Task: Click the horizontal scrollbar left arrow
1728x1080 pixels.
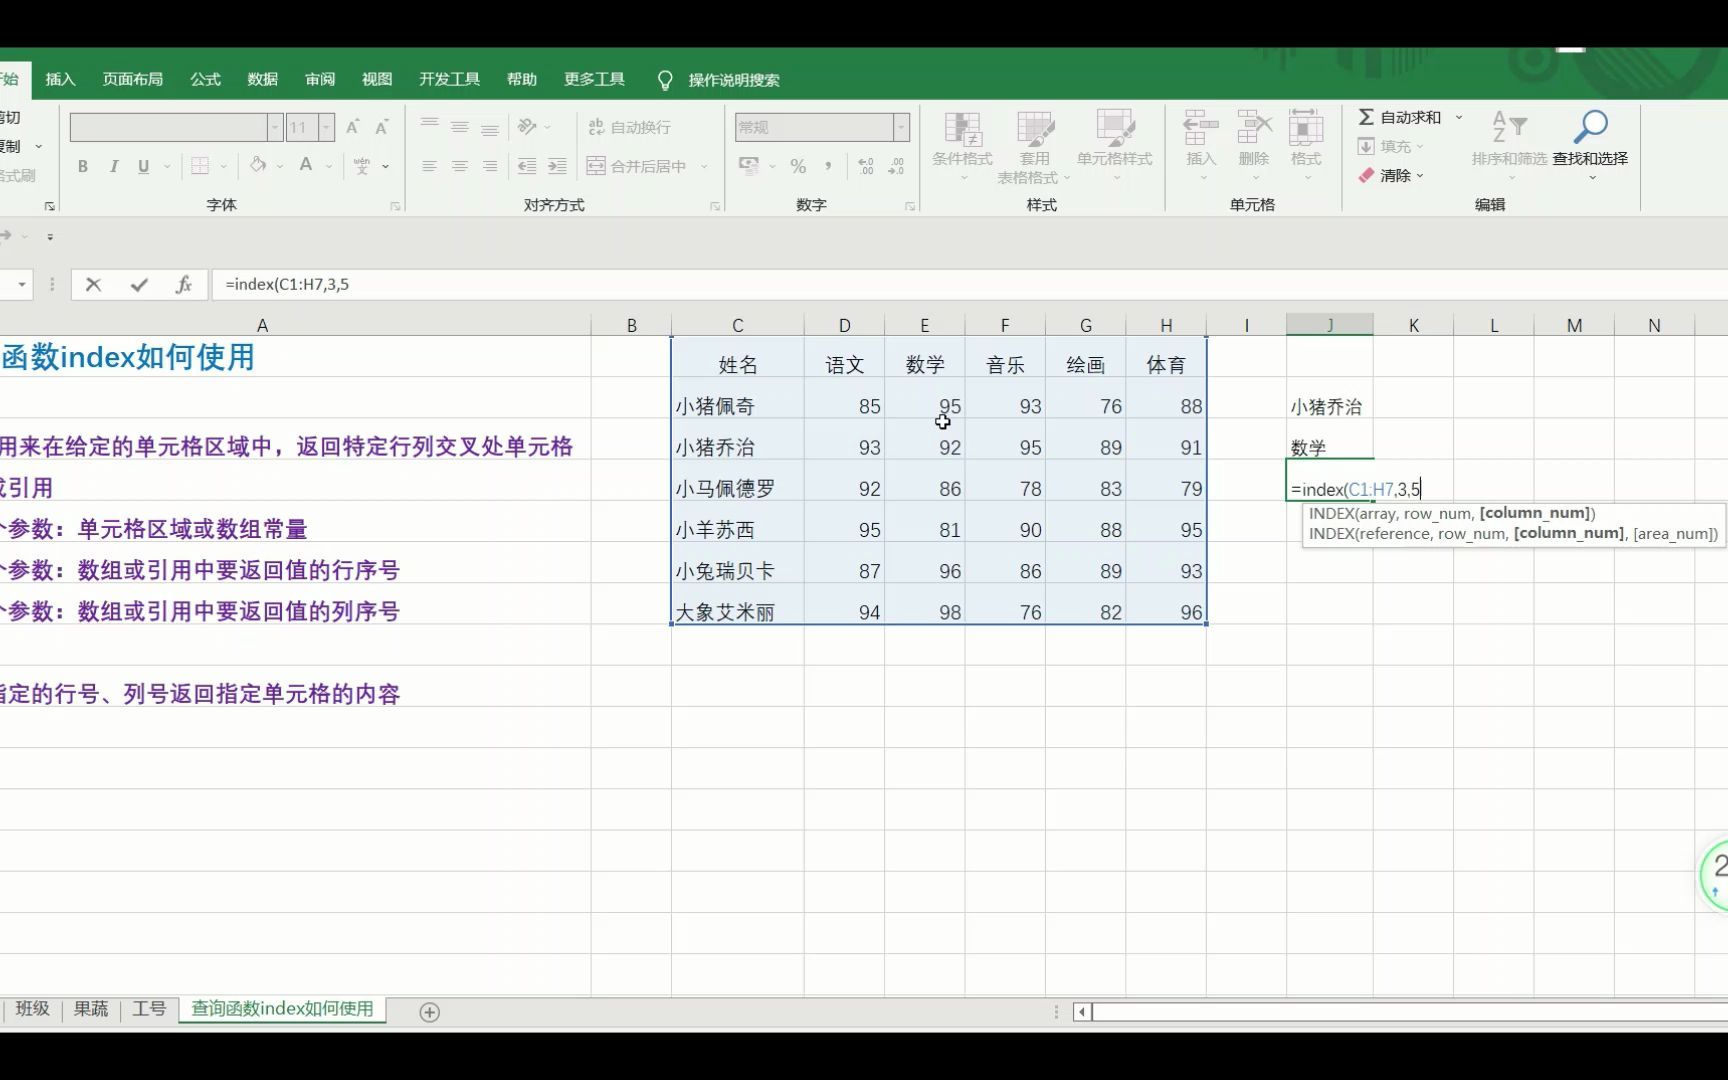Action: pos(1082,1012)
